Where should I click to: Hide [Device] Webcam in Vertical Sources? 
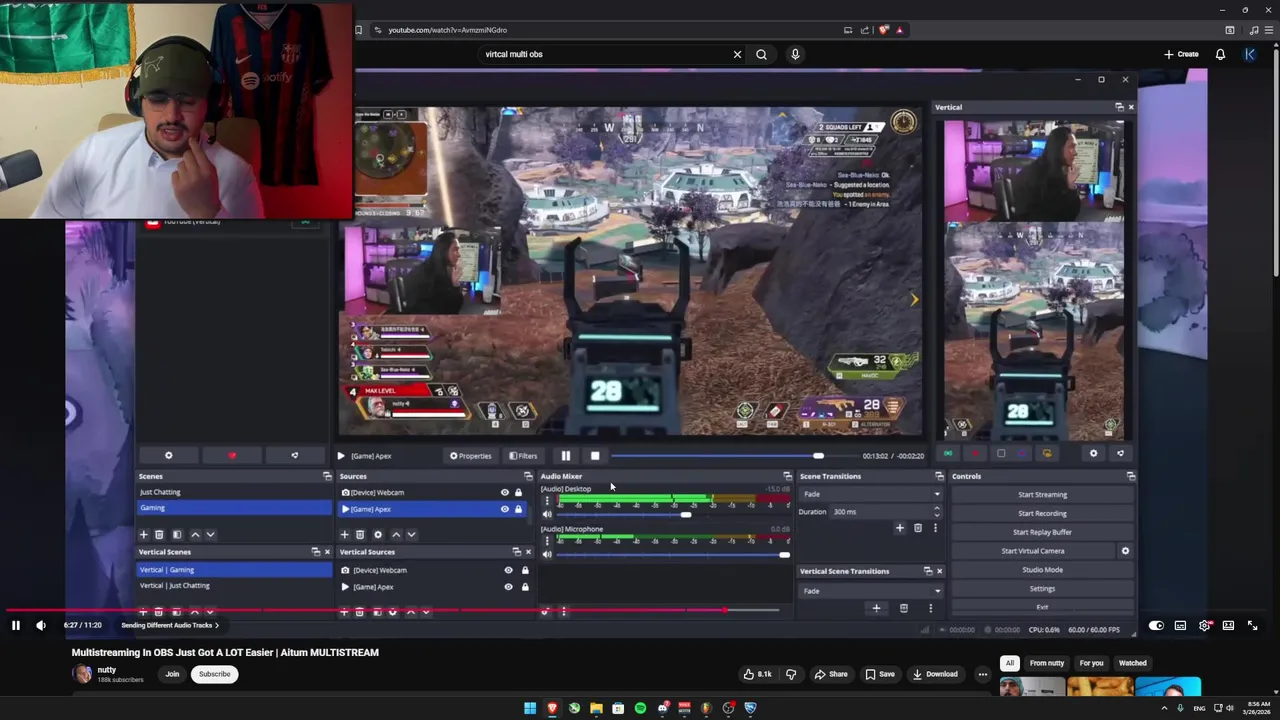pyautogui.click(x=508, y=570)
